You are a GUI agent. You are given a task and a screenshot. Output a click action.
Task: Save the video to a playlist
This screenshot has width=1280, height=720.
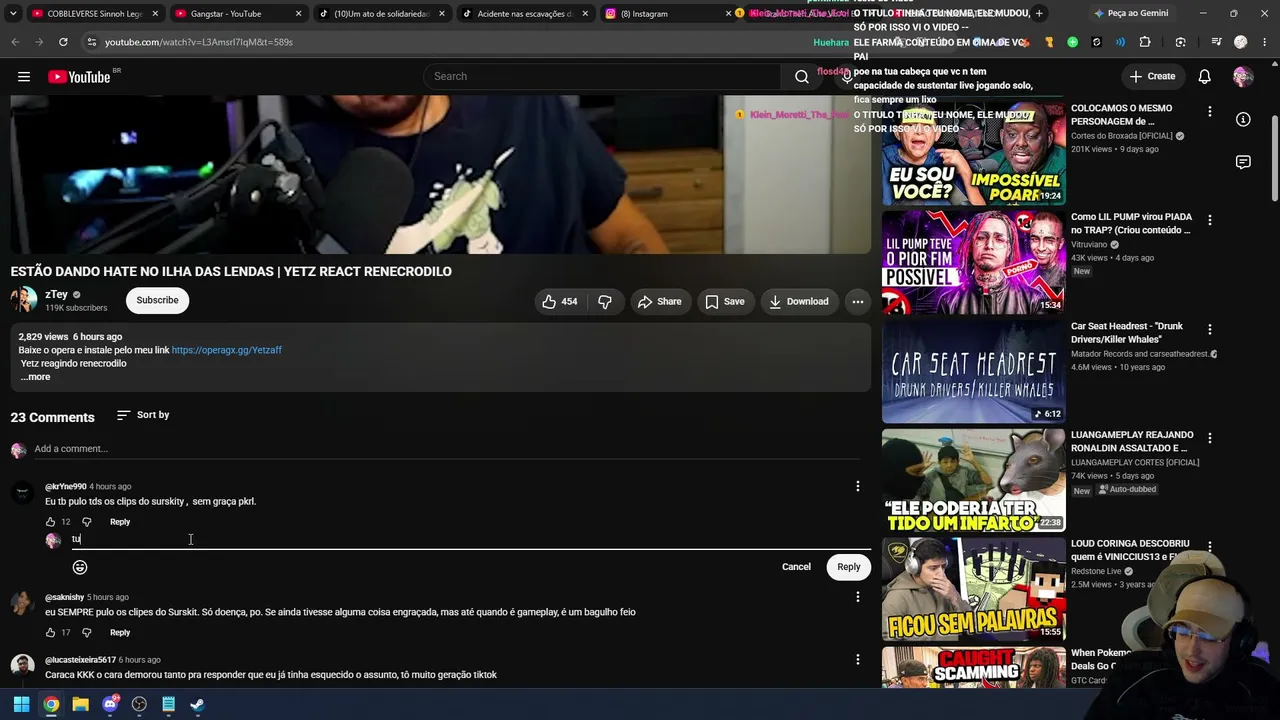coord(725,301)
